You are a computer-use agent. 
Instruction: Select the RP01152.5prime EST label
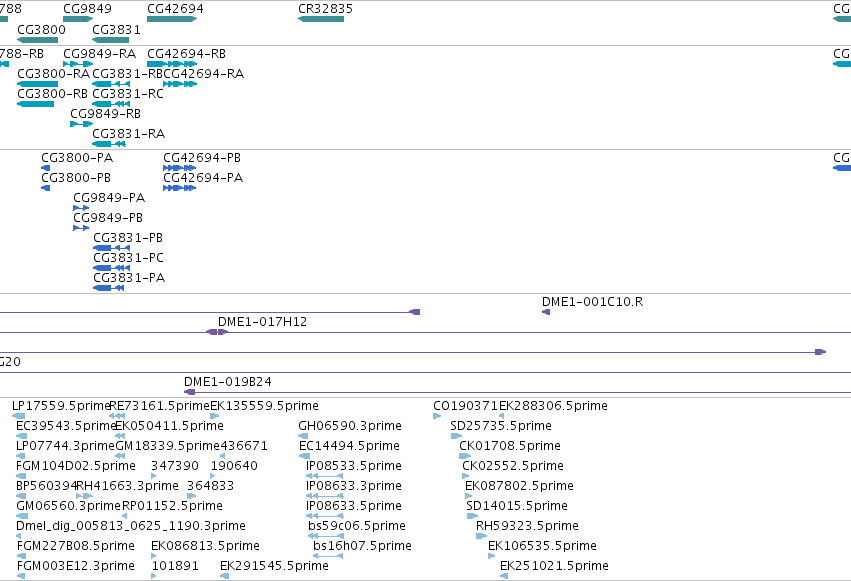click(x=173, y=507)
